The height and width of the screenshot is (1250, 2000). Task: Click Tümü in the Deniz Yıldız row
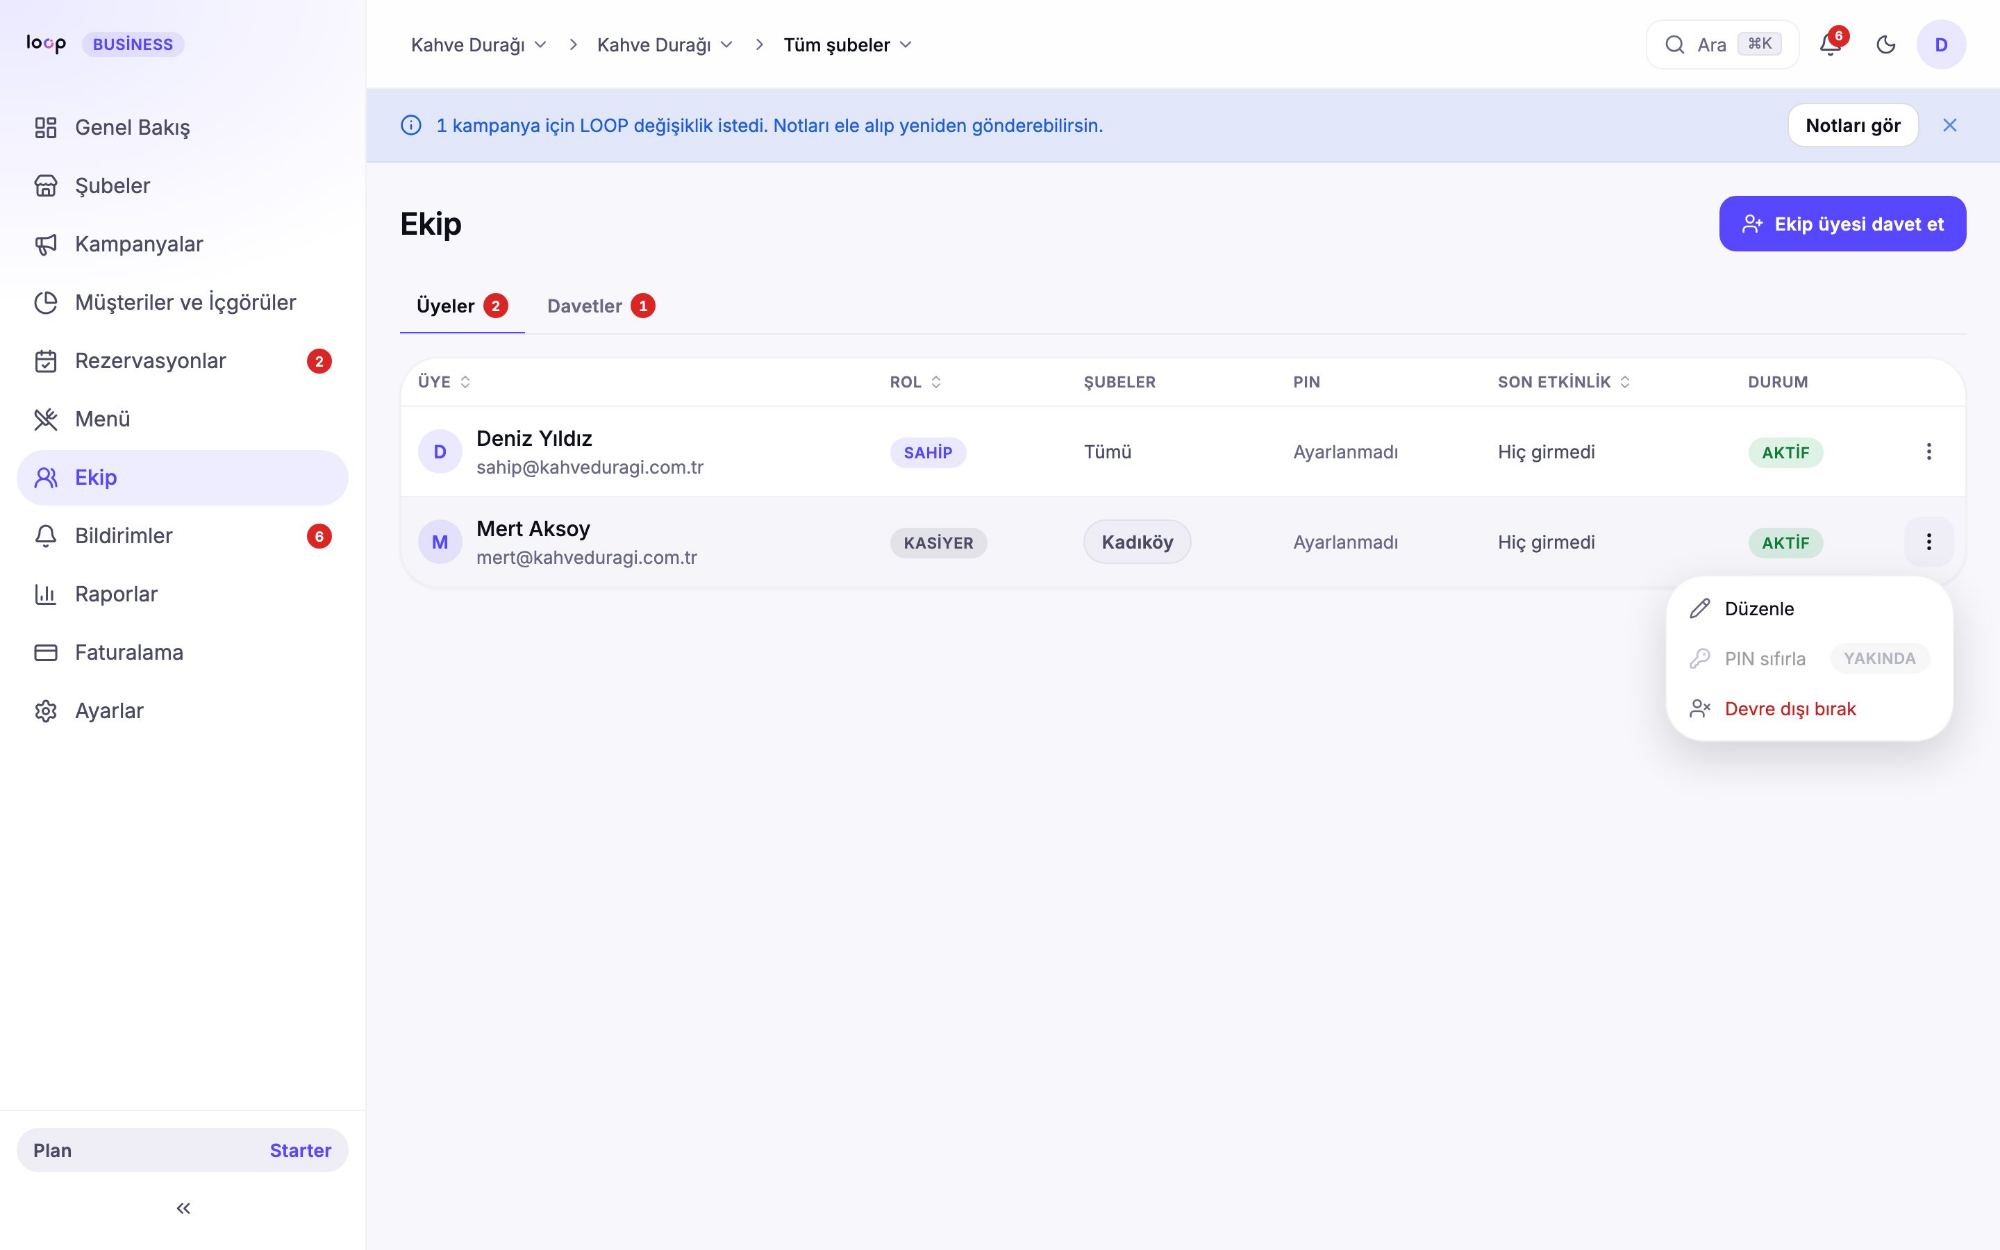1108,452
